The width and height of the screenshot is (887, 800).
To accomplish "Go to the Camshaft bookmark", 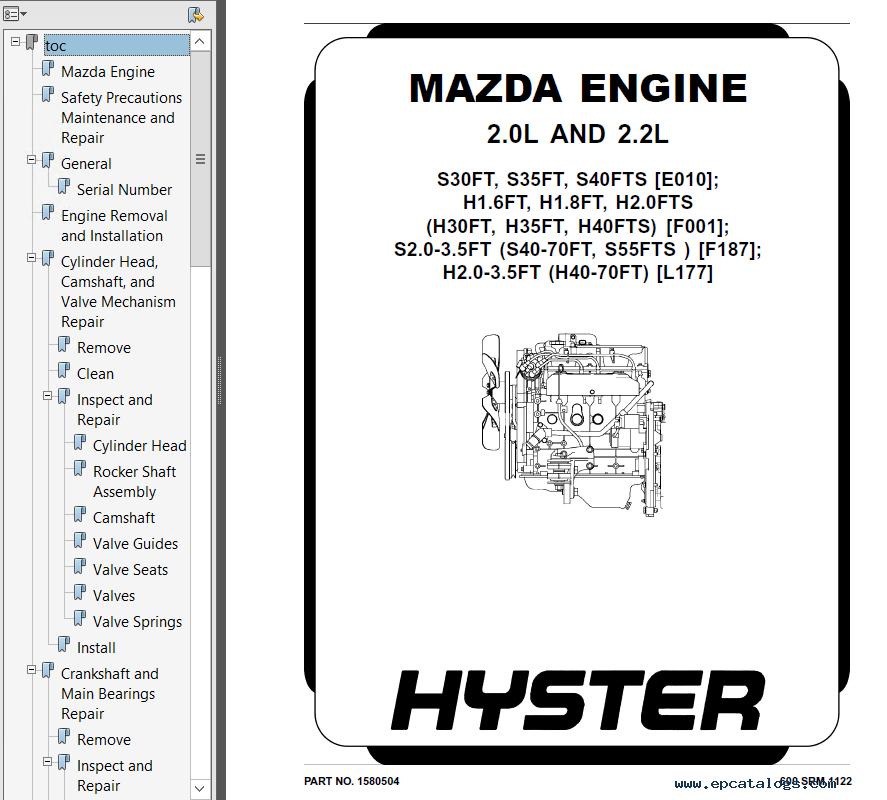I will click(123, 518).
